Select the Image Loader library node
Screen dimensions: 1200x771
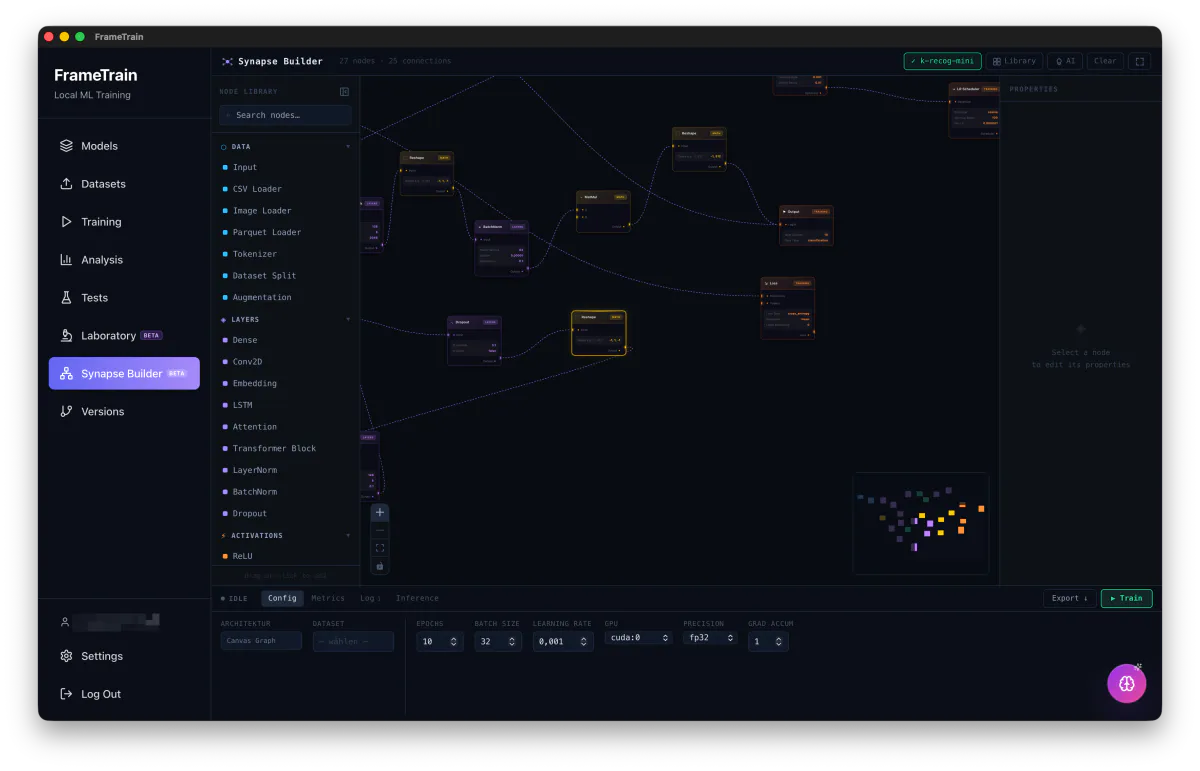[x=285, y=211]
